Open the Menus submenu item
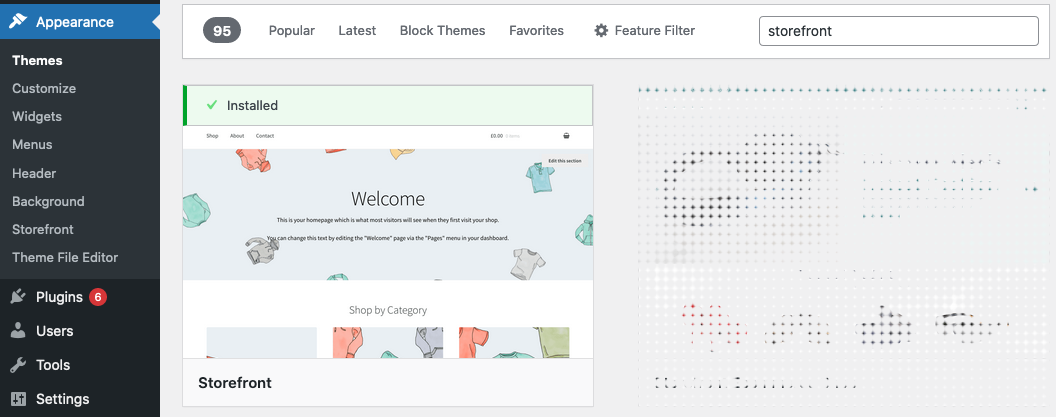This screenshot has width=1056, height=417. (32, 145)
